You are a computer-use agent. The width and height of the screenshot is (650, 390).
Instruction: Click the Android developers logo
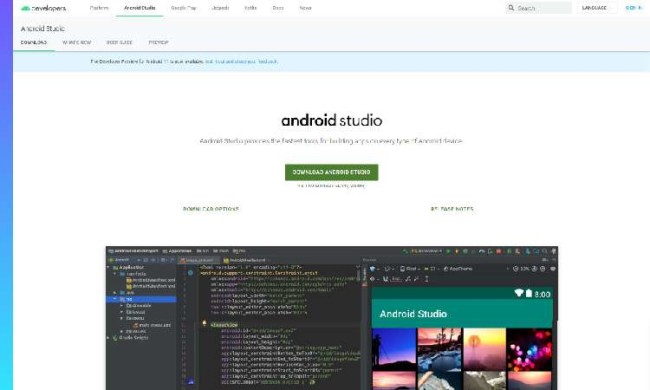point(44,8)
